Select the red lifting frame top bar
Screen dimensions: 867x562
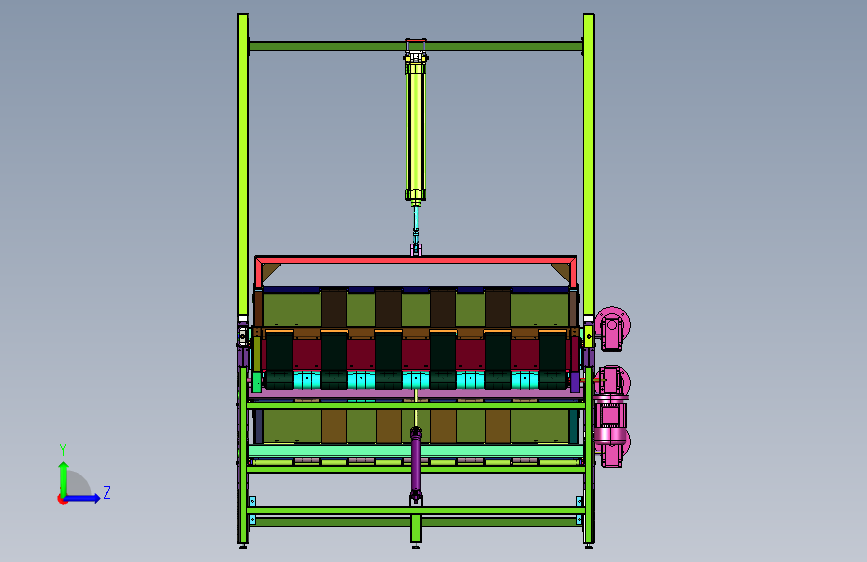(415, 260)
